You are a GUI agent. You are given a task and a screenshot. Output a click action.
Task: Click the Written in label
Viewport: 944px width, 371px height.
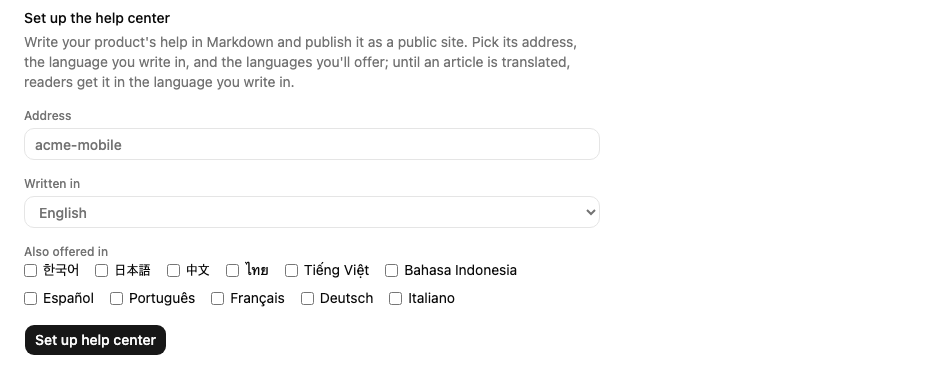coord(52,184)
